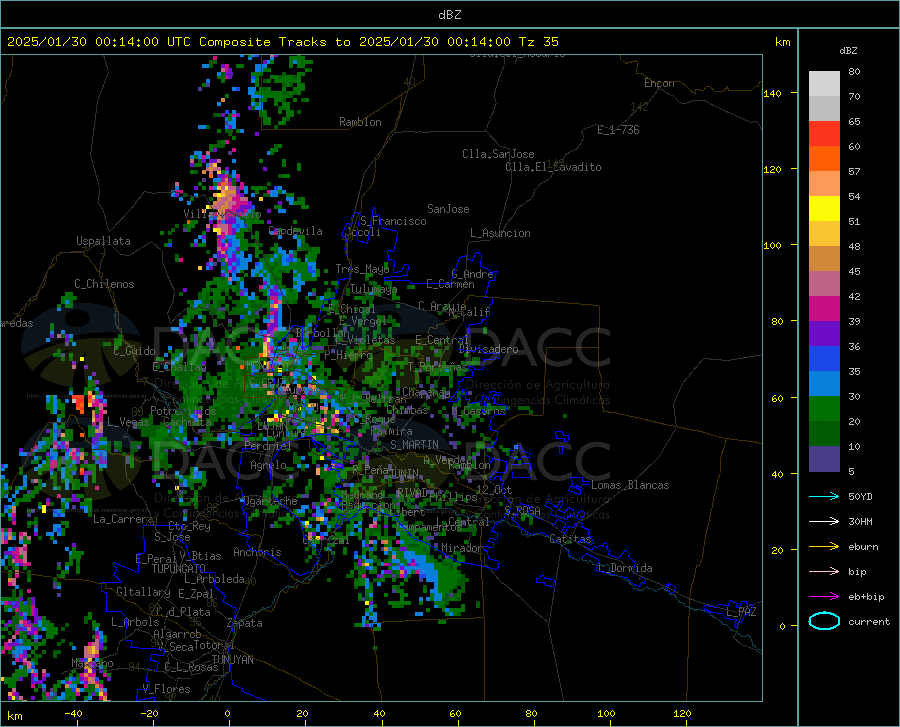Click the La_Carrera map label

pos(123,519)
